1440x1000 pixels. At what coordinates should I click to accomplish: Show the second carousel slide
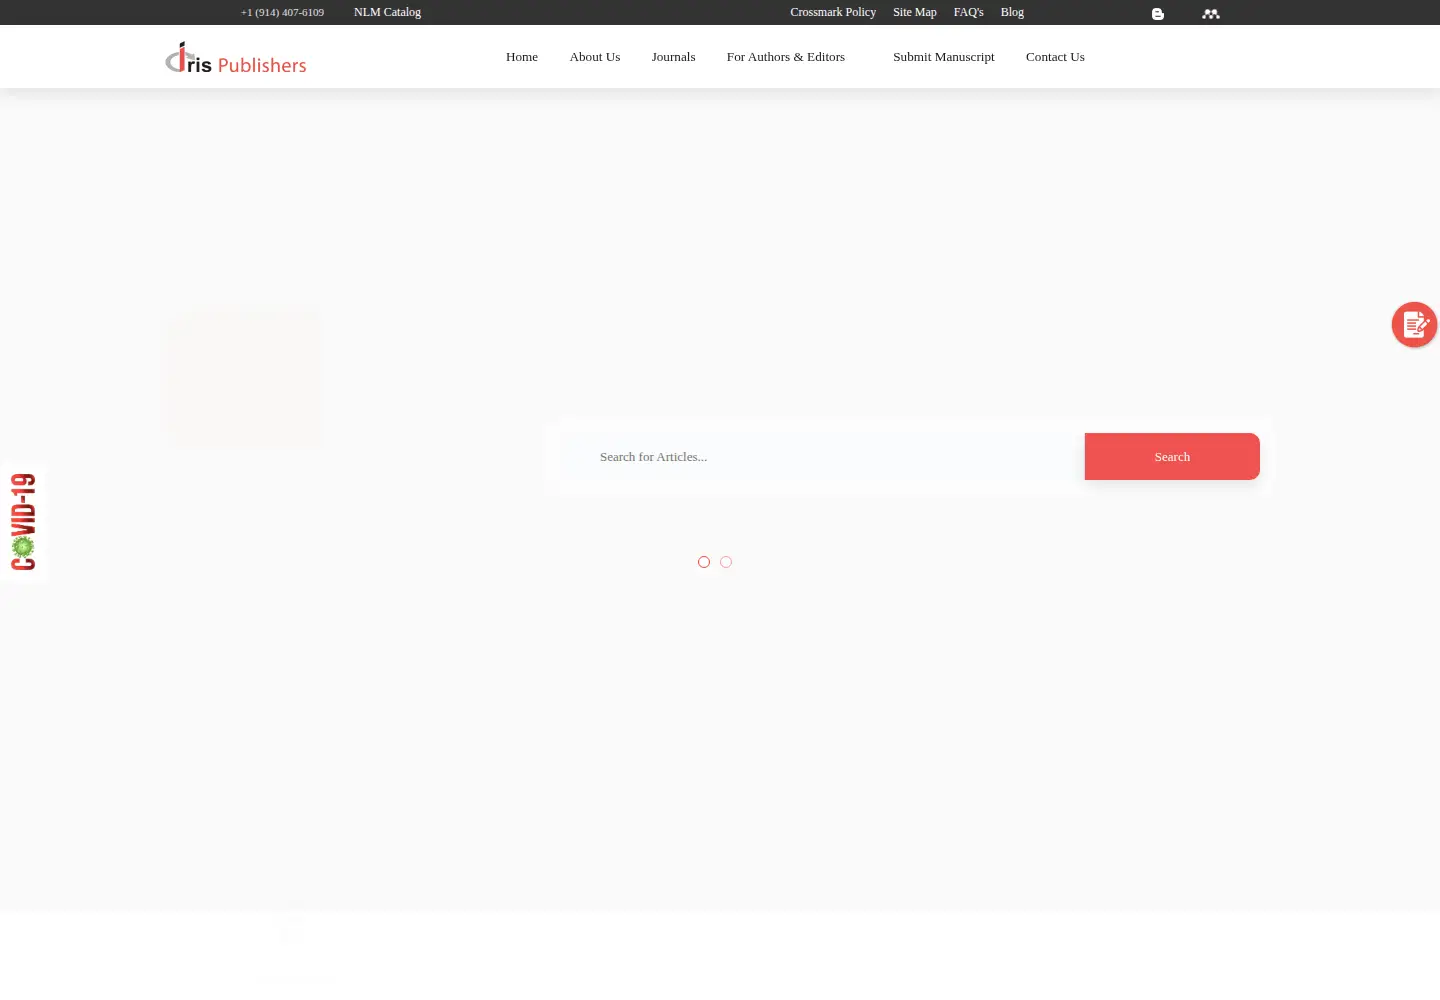726,562
